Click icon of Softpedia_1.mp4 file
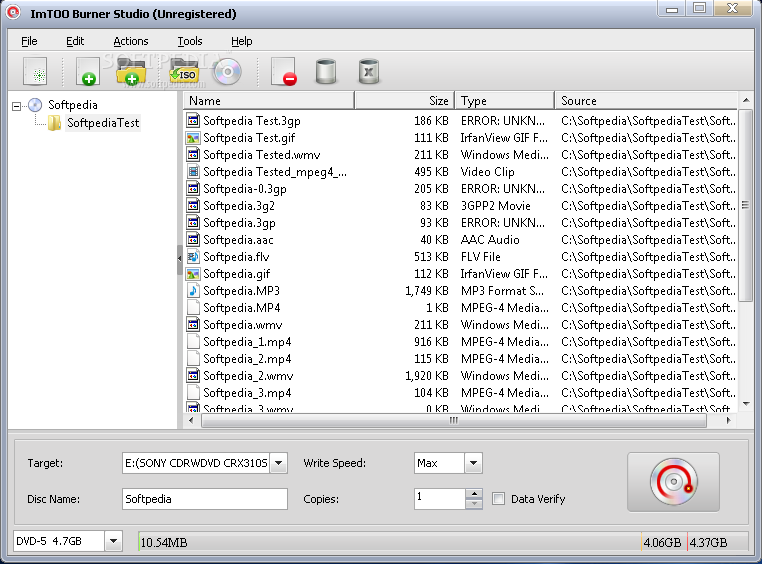The width and height of the screenshot is (762, 564). (193, 342)
